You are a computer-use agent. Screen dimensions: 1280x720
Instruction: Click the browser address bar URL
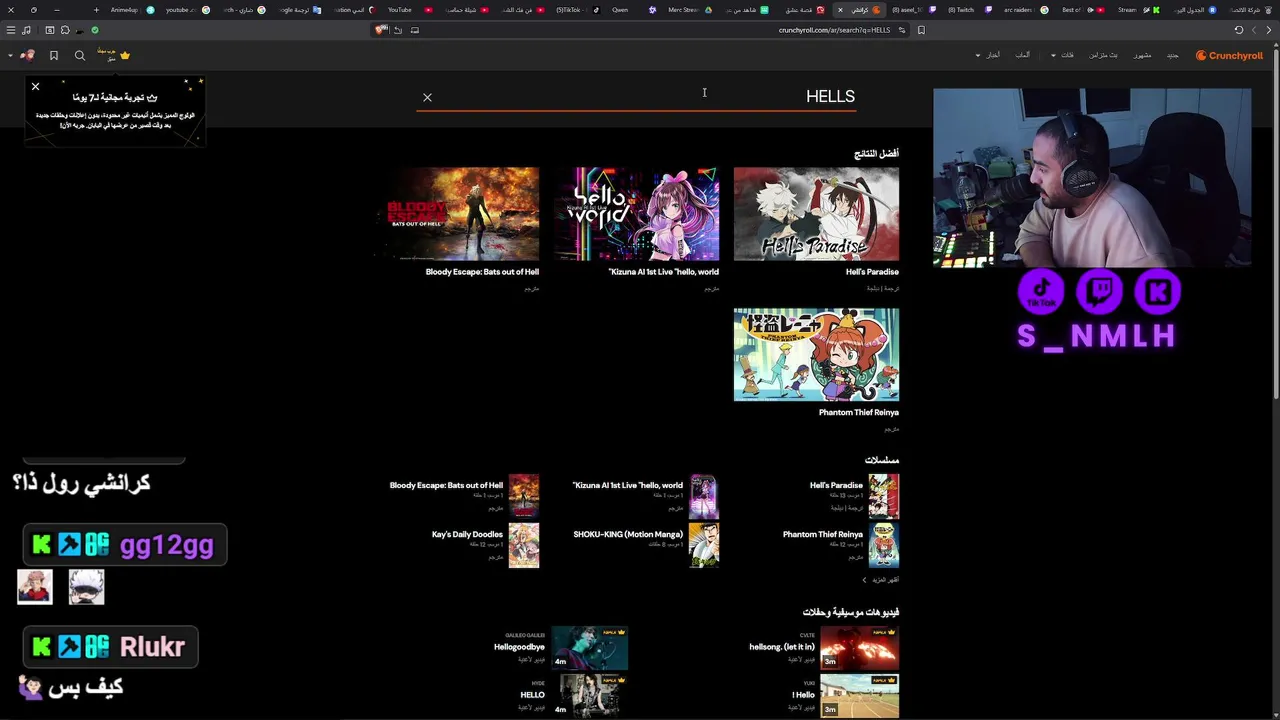tap(834, 30)
